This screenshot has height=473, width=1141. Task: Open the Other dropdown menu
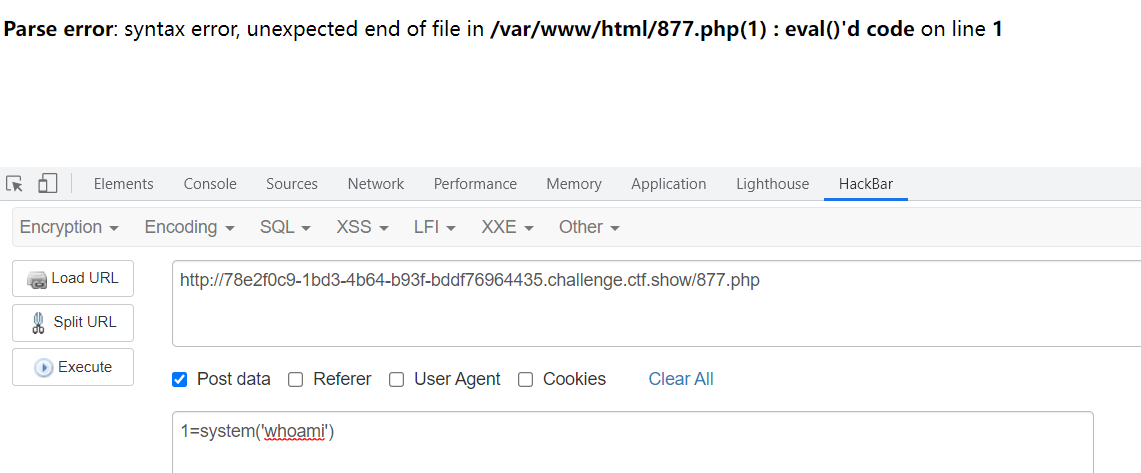pyautogui.click(x=589, y=227)
